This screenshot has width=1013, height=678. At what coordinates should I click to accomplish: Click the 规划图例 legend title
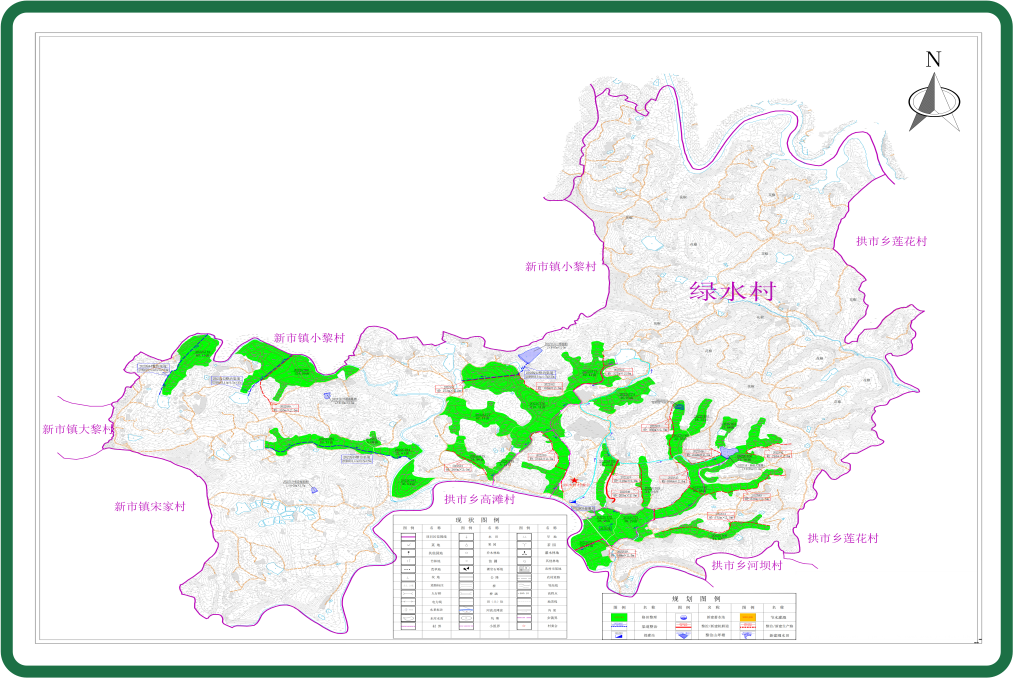(697, 598)
